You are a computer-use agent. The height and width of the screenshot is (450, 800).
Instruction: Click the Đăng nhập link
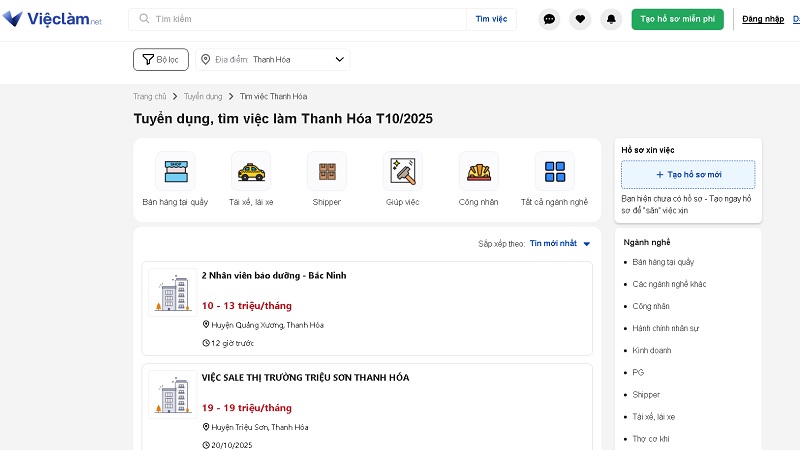coord(763,19)
